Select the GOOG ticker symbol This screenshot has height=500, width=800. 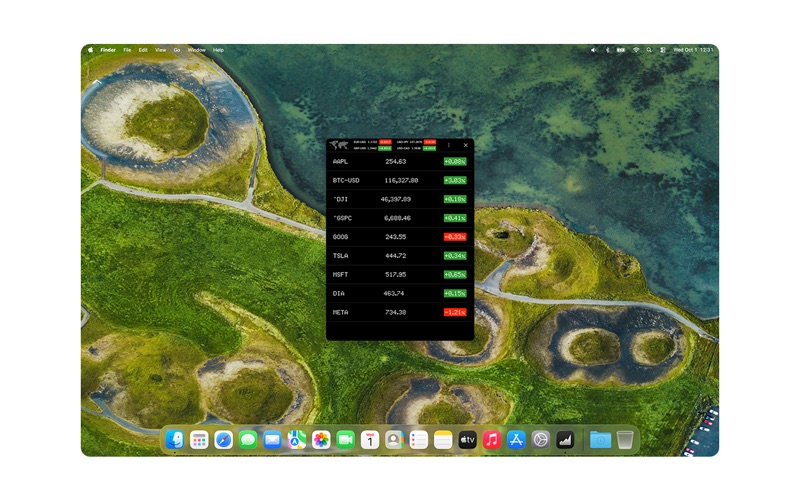(x=340, y=237)
